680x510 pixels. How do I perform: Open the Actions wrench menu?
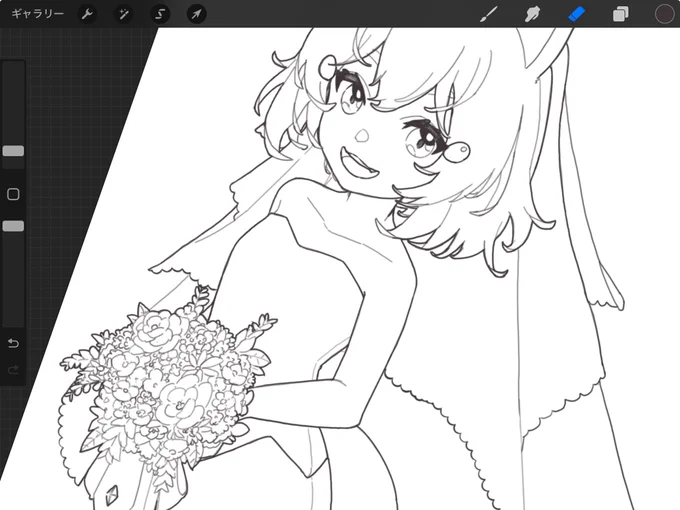point(87,14)
